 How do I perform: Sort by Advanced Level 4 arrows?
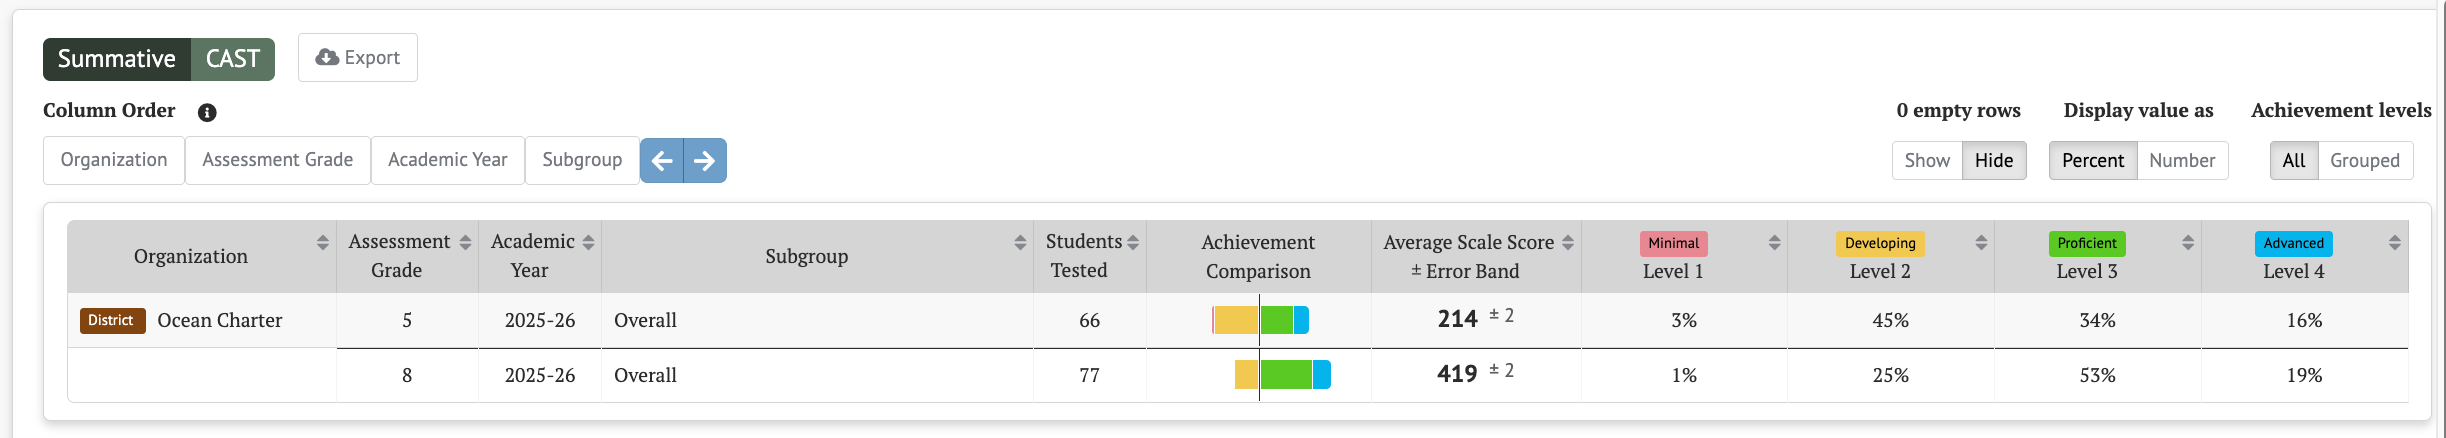tap(2394, 242)
